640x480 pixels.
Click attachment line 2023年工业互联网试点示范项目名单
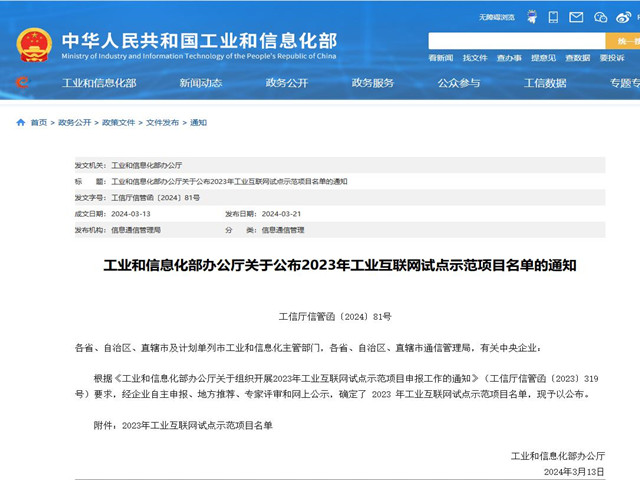[x=197, y=426]
